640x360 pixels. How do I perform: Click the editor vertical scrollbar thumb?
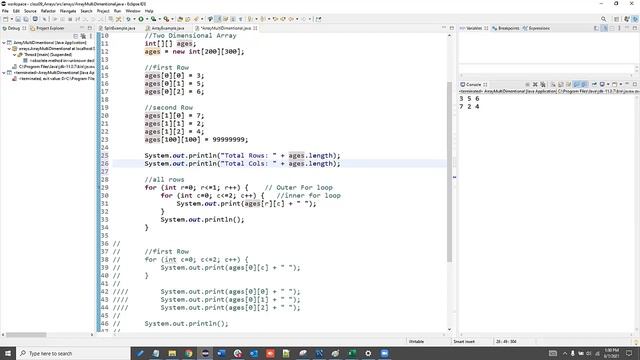point(449,171)
